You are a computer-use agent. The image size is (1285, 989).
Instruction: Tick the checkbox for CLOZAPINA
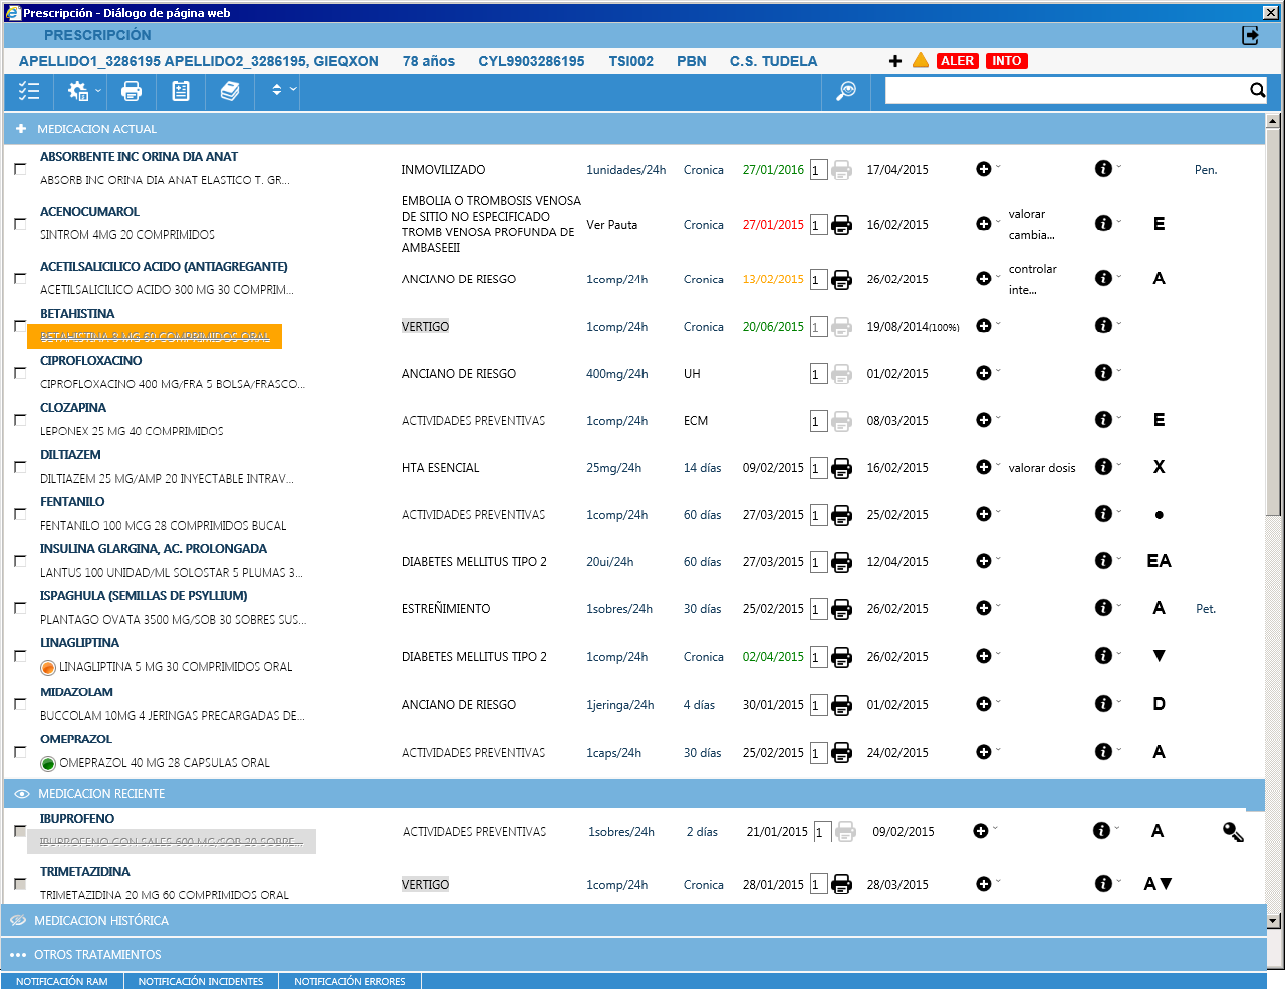point(20,420)
